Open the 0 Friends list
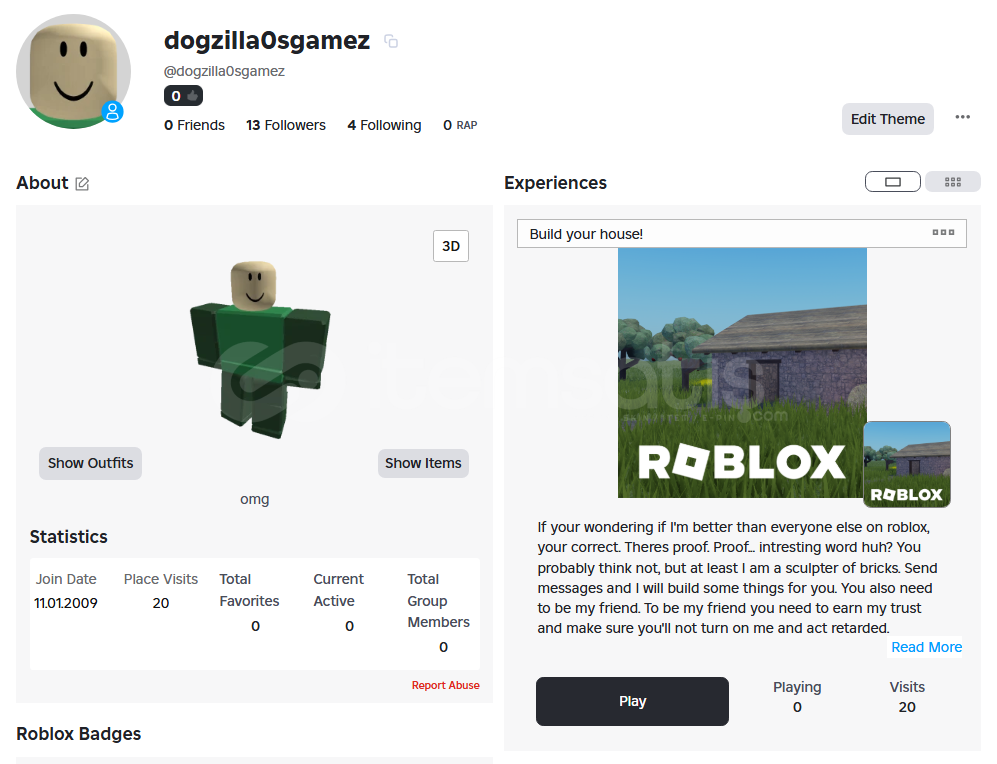This screenshot has height=764, width=997. (195, 125)
